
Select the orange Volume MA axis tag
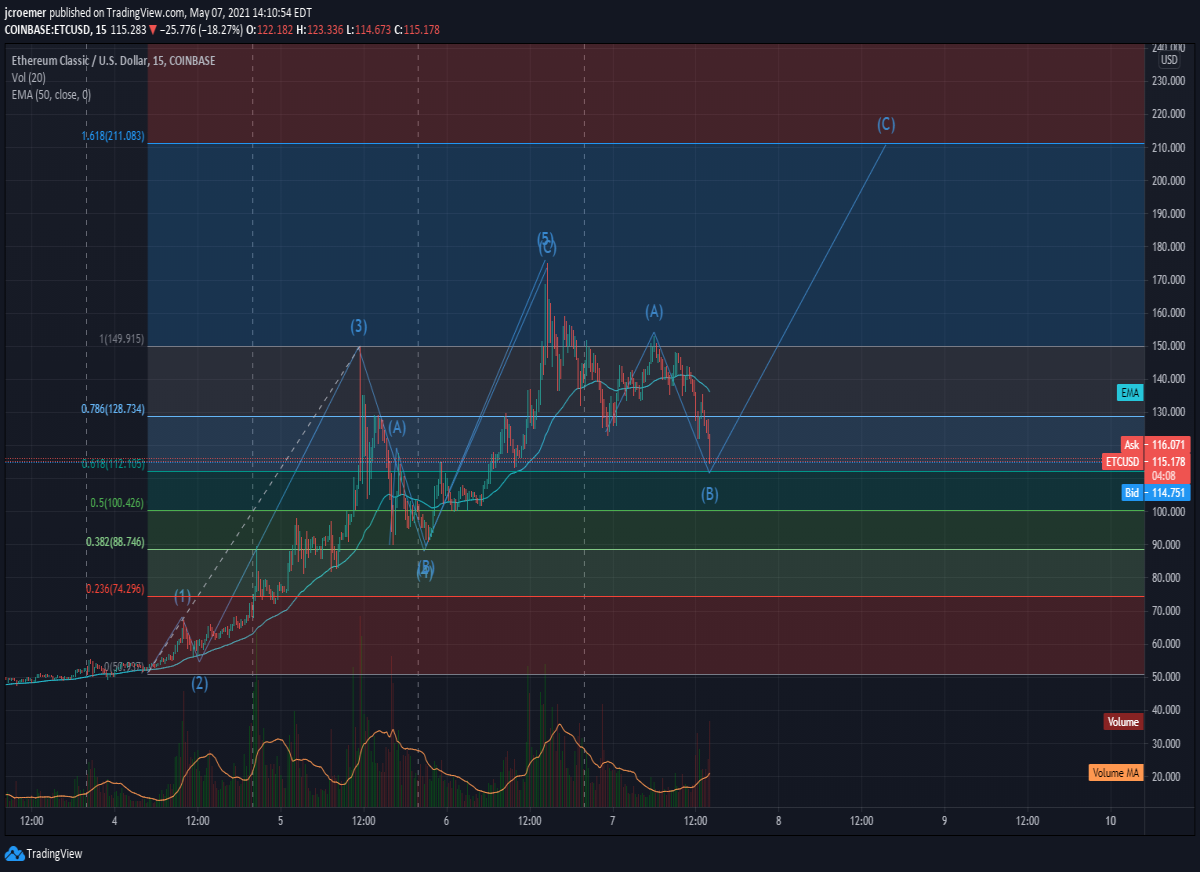[1115, 773]
